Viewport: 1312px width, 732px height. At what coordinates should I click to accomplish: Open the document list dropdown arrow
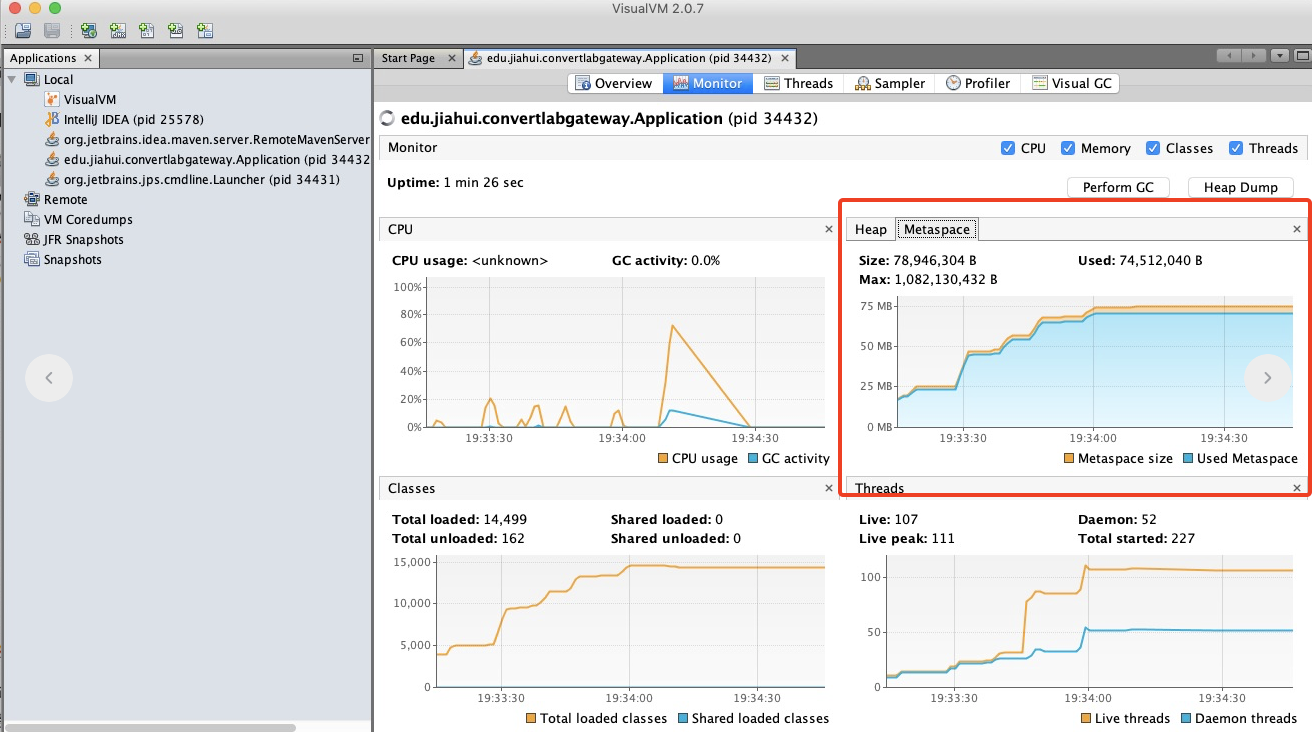[x=1278, y=56]
